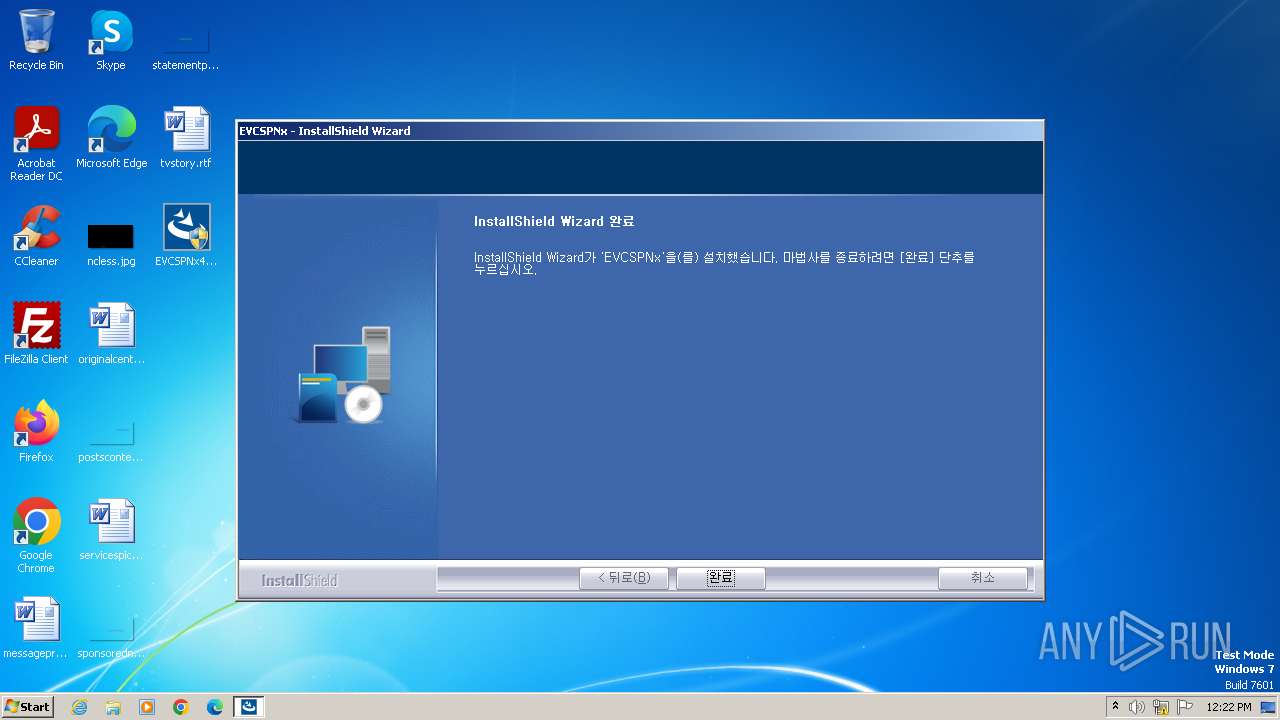The height and width of the screenshot is (720, 1280).
Task: Launch Internet Explorer from the taskbar
Action: (x=79, y=707)
